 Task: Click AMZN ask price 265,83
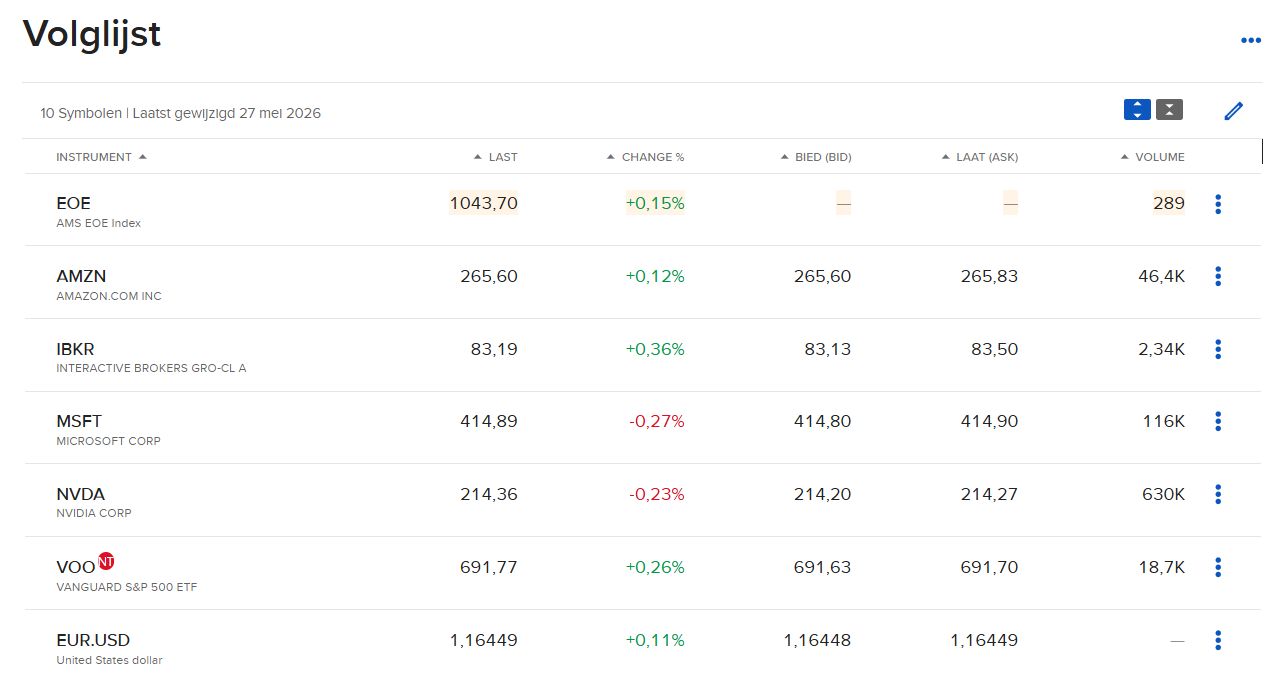point(989,276)
